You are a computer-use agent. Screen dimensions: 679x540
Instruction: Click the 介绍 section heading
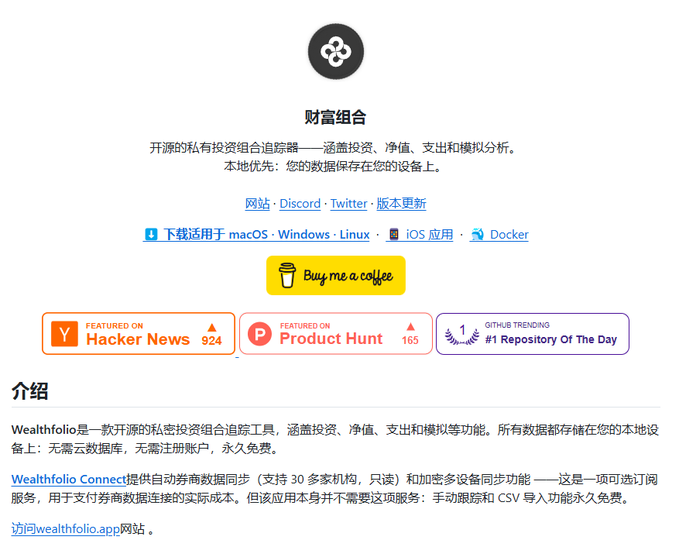point(29,391)
